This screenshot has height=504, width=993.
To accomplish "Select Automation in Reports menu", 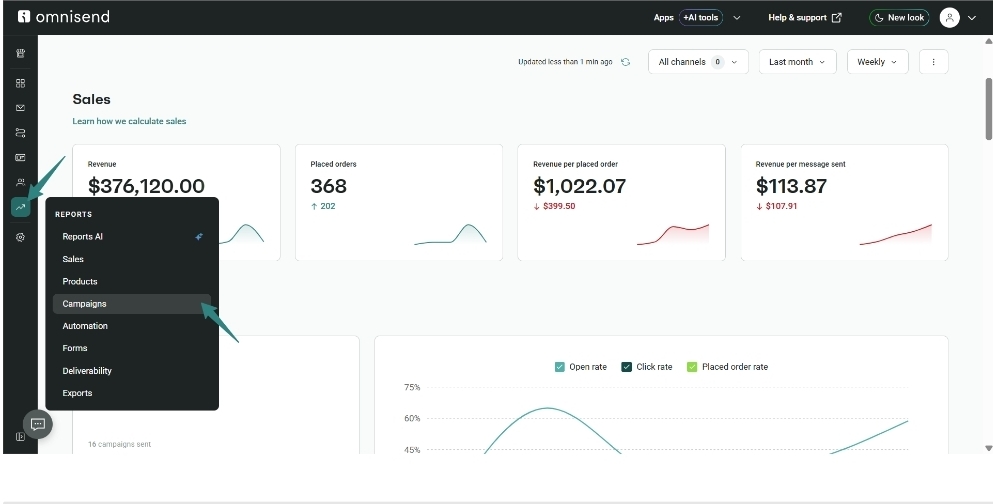I will coord(132,326).
